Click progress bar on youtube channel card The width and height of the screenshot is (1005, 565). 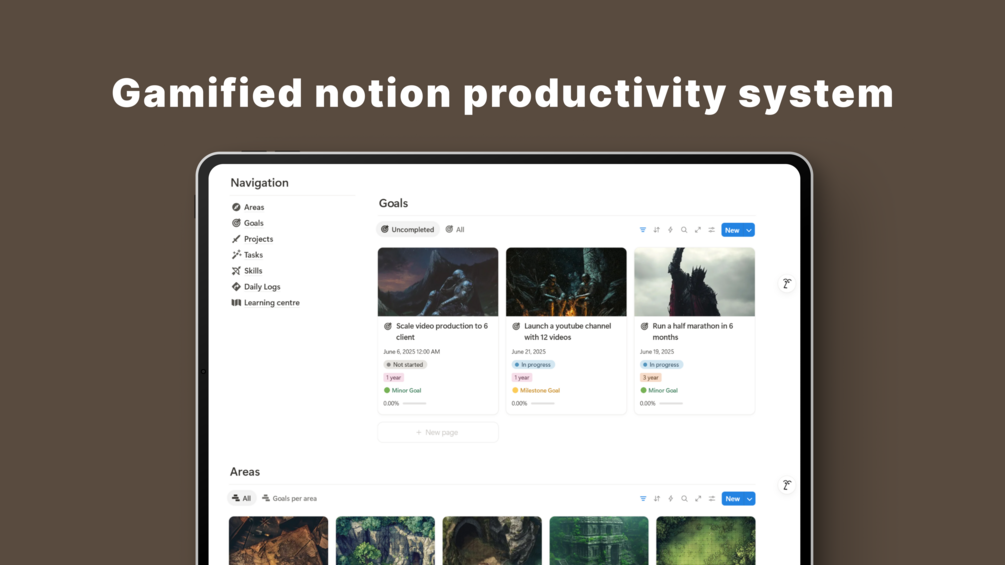click(542, 404)
